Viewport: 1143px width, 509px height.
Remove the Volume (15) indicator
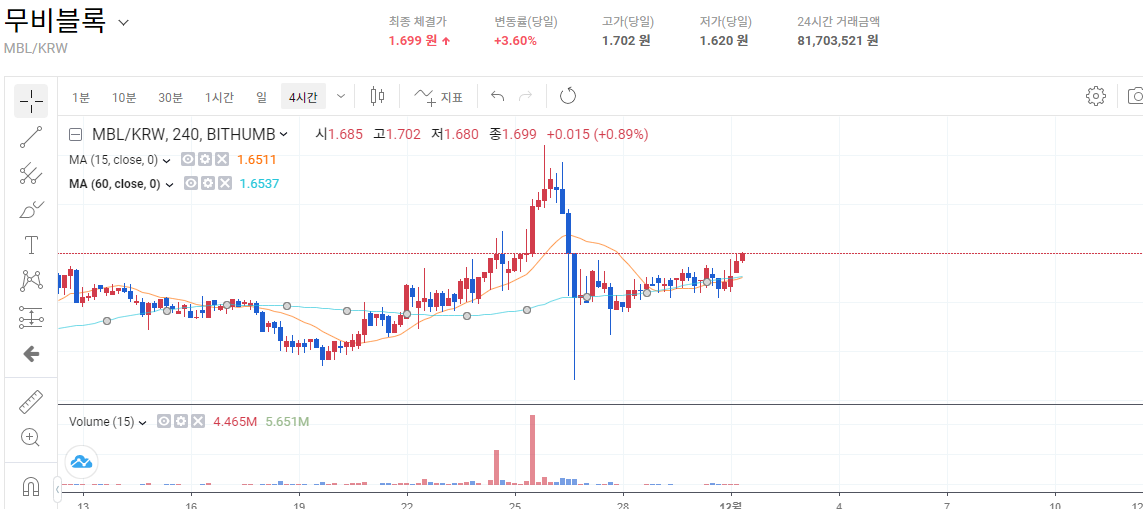coord(198,421)
